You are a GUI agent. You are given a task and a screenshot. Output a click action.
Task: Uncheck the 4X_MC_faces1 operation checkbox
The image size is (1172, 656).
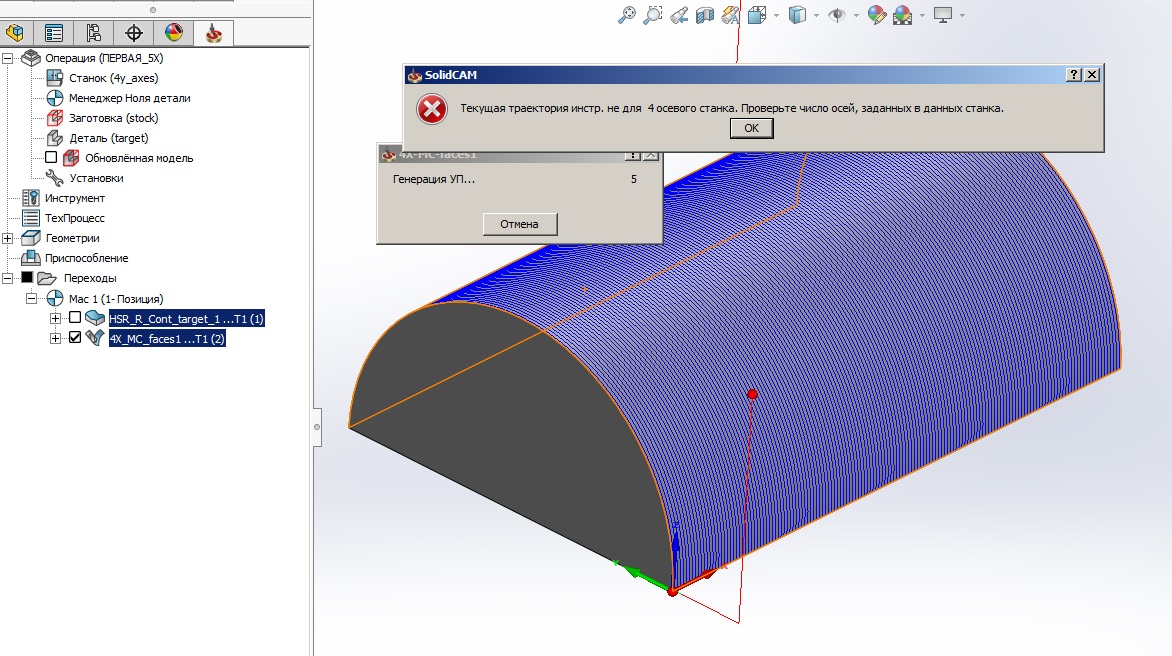(75, 338)
